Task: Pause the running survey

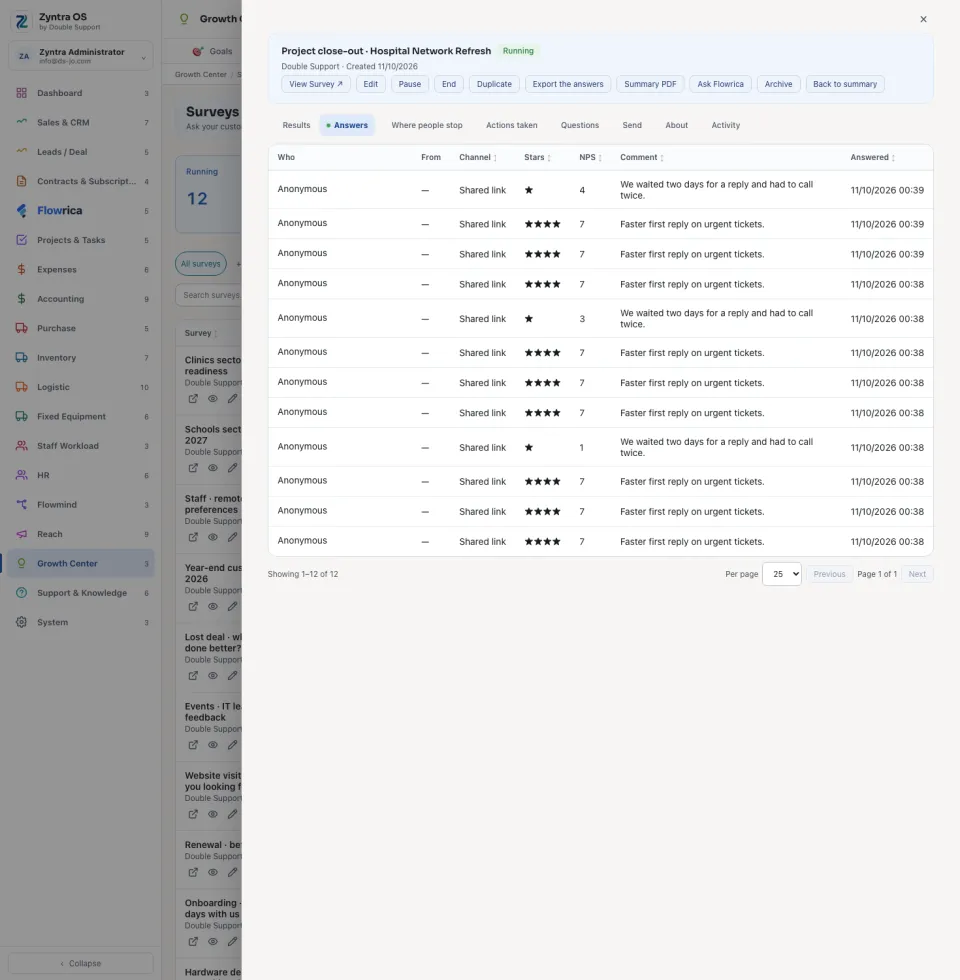Action: click(410, 84)
